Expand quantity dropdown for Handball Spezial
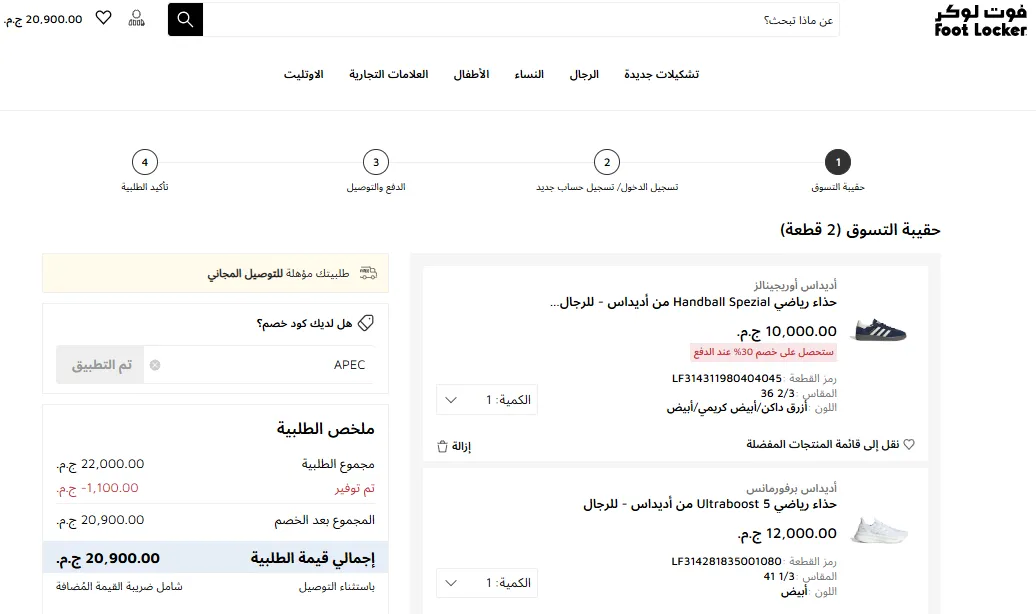Viewport: 1036px width, 614px height. (x=487, y=400)
